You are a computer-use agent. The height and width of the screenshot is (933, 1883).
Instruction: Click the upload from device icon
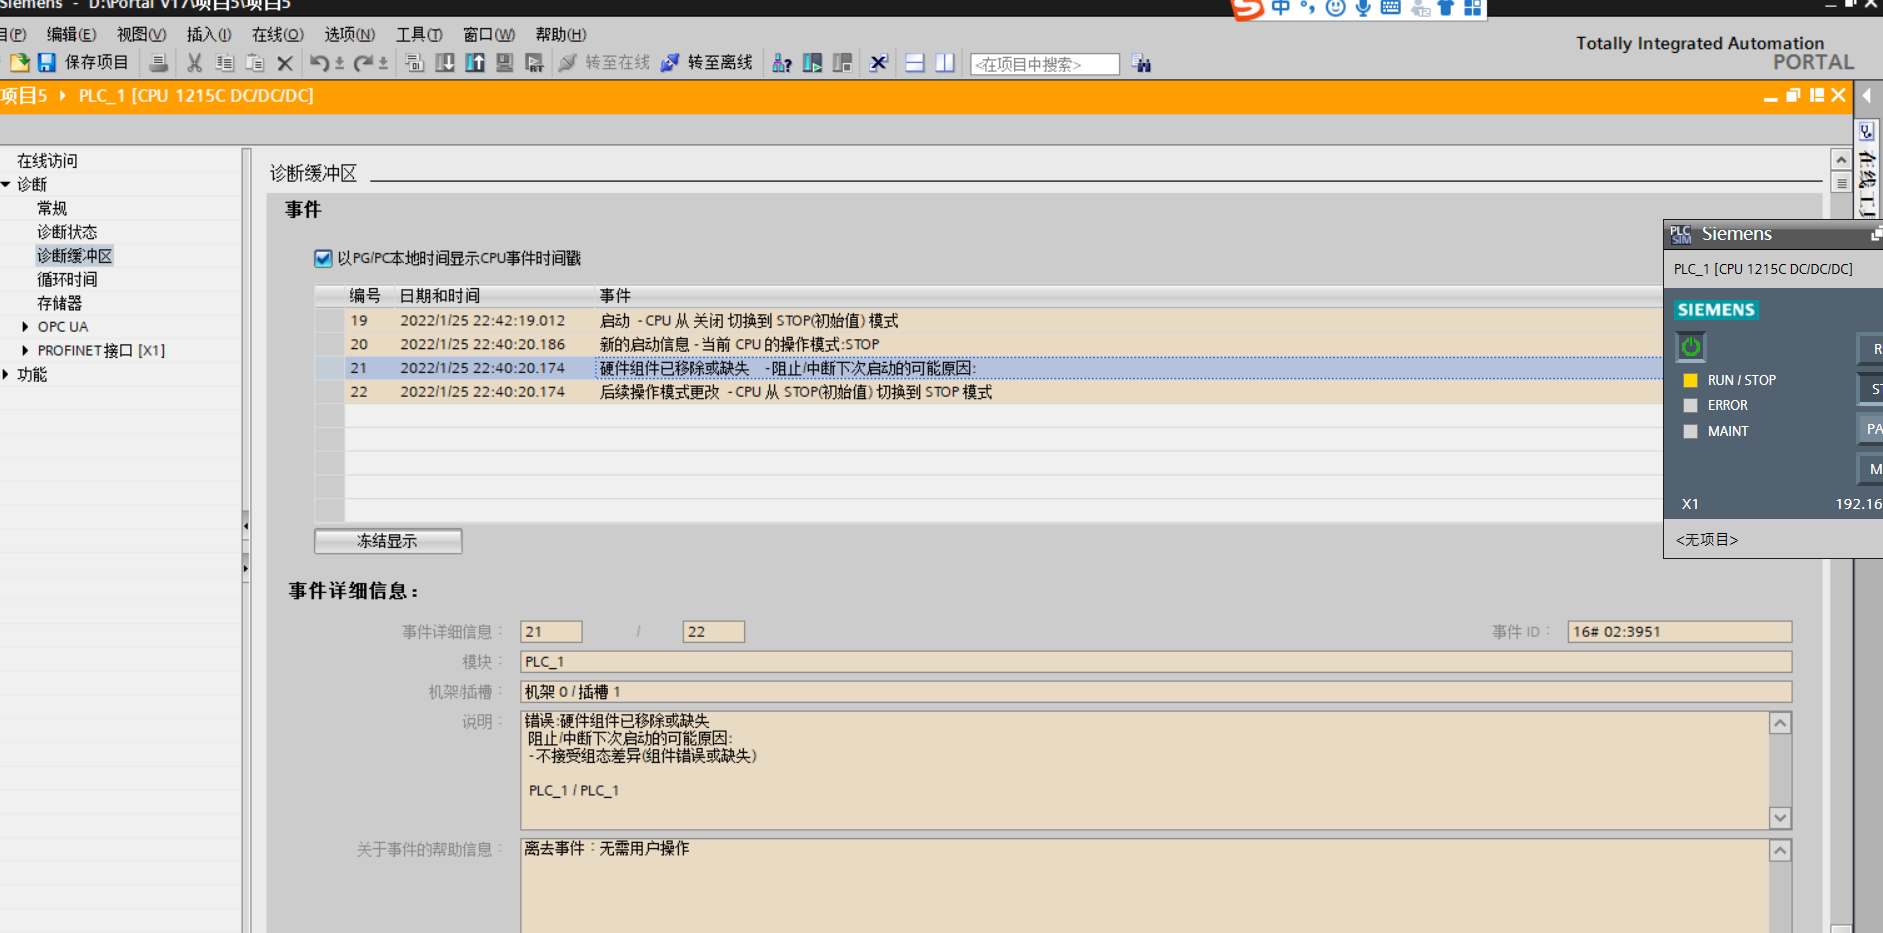(x=475, y=63)
